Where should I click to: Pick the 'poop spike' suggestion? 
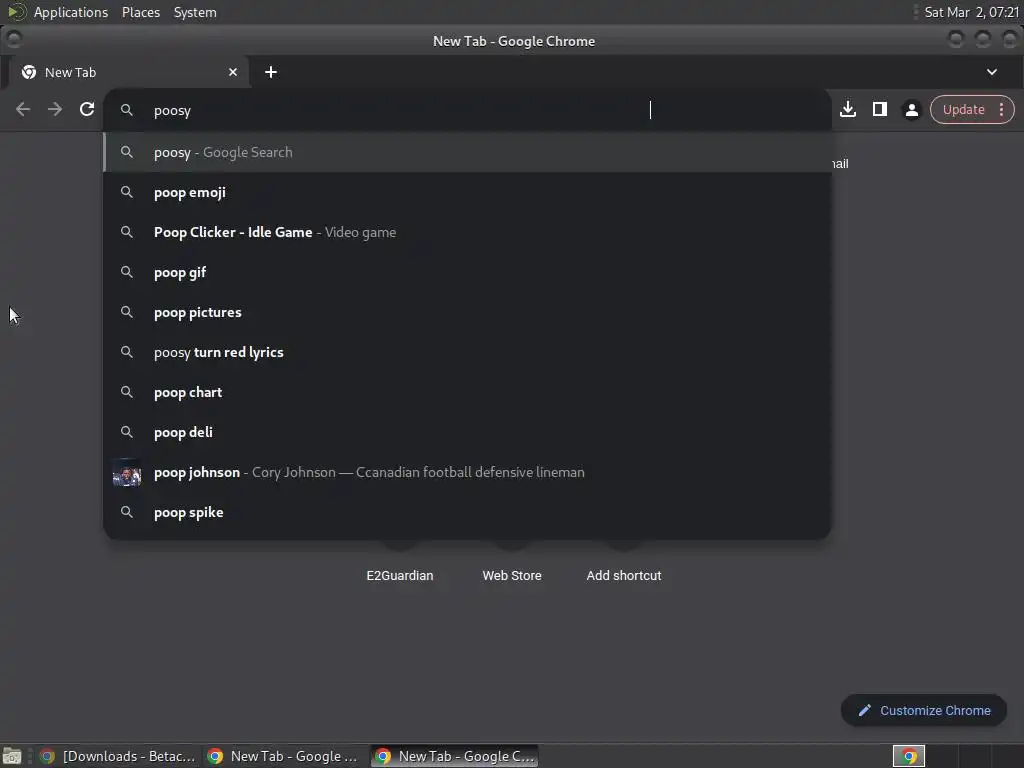[468, 512]
